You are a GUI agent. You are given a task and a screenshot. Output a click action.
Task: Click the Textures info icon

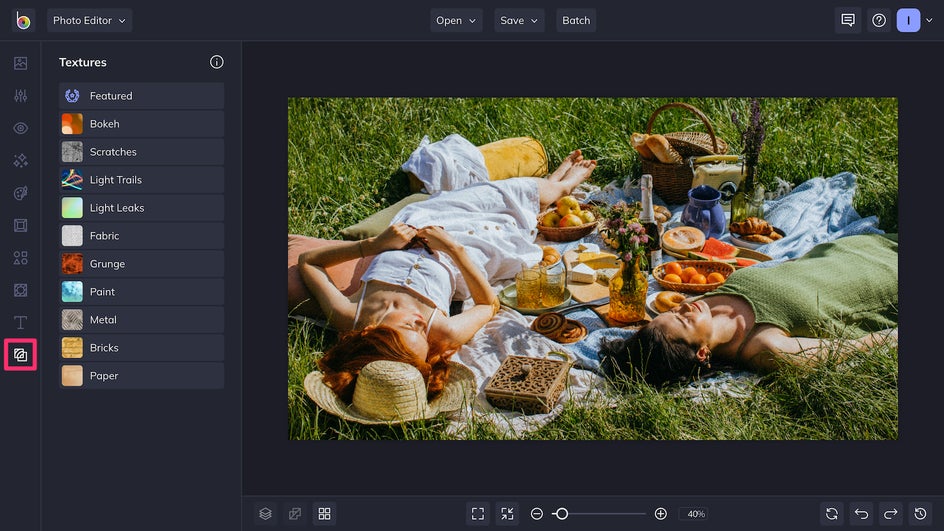(x=217, y=62)
